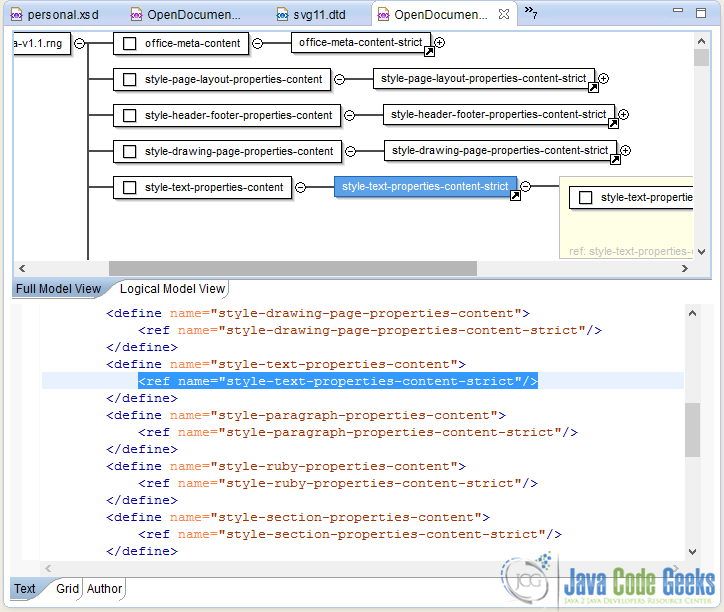This screenshot has height=612, width=724.
Task: Collapse style-header-footer-properties-content node
Action: 350,115
